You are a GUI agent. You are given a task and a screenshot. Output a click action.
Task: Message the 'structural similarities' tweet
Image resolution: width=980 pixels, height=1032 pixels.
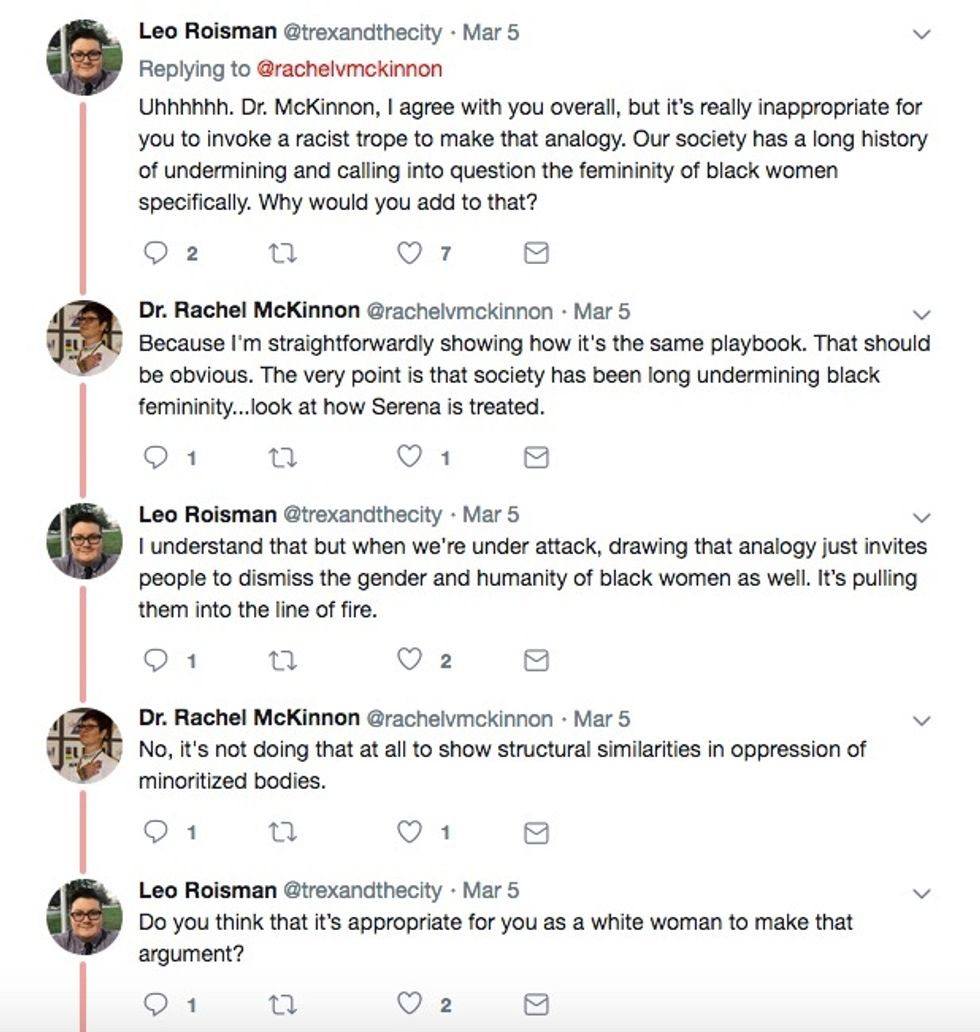click(x=537, y=833)
